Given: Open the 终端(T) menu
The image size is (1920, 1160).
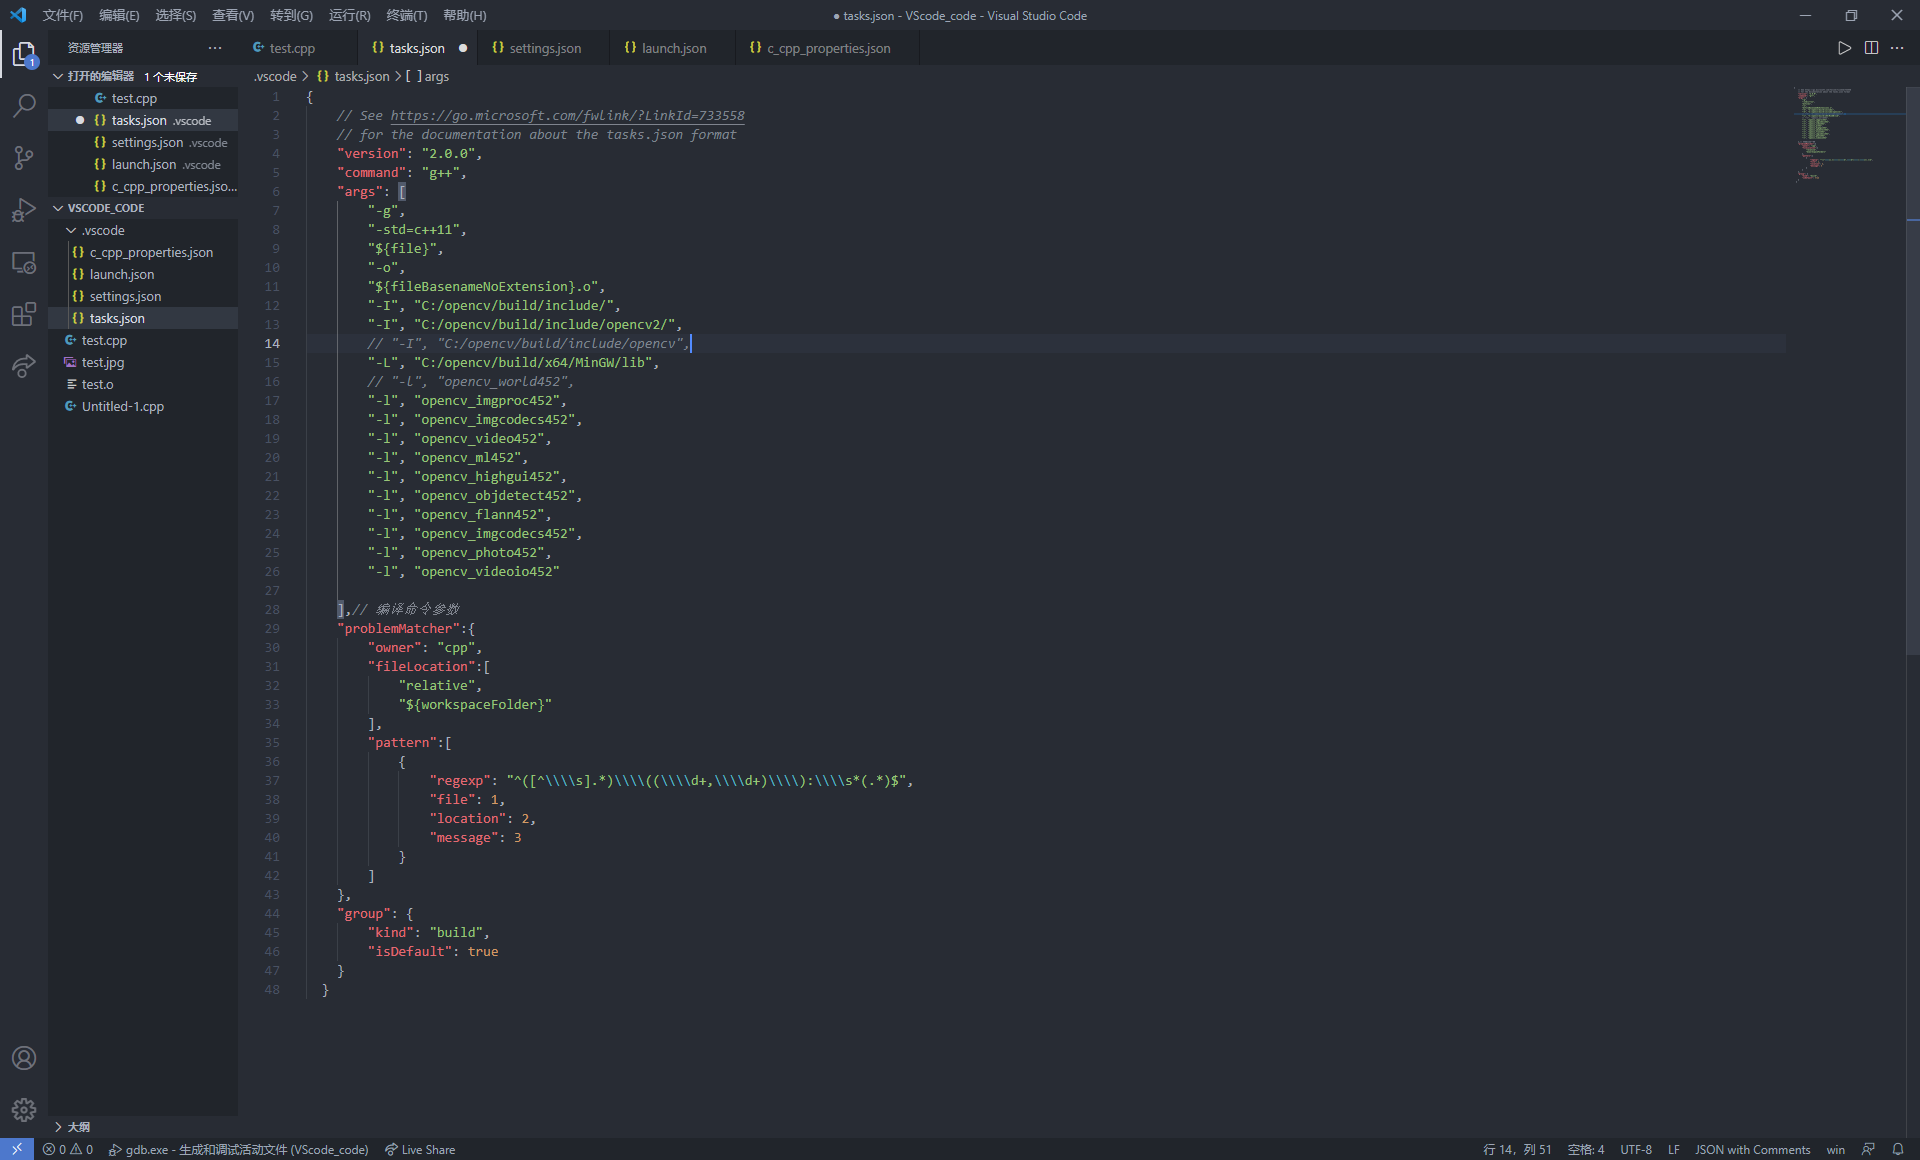Looking at the screenshot, I should (406, 15).
